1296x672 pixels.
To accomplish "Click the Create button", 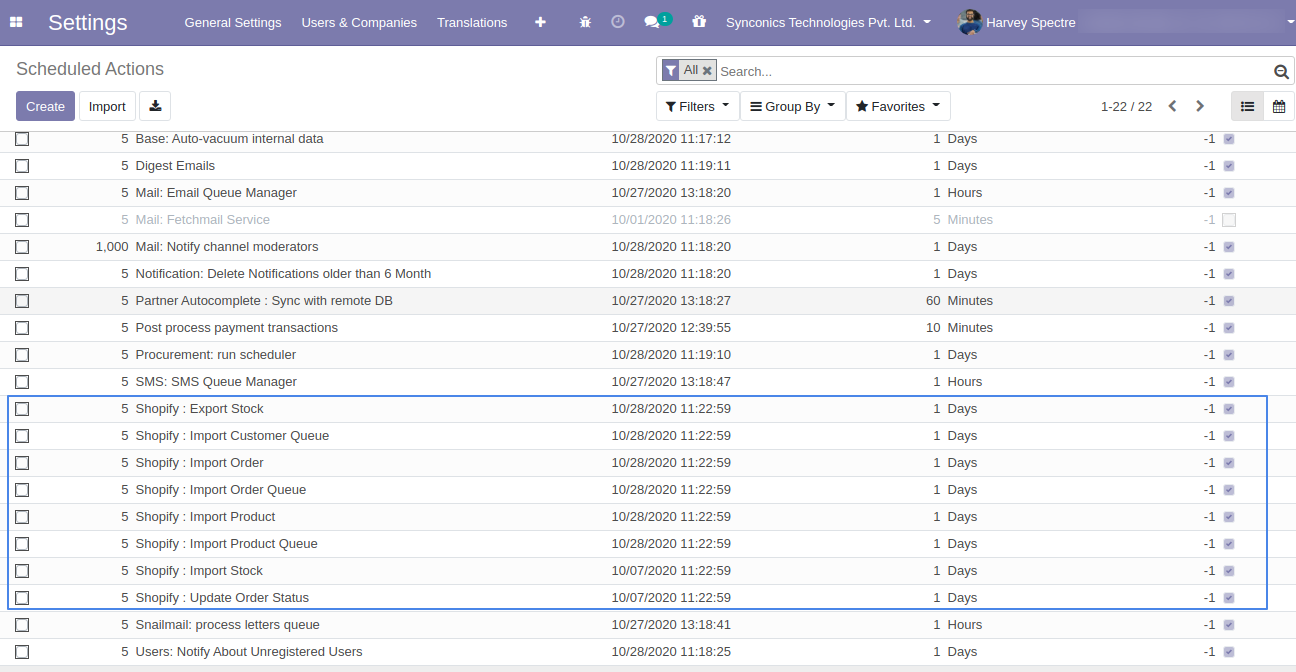I will [x=45, y=106].
